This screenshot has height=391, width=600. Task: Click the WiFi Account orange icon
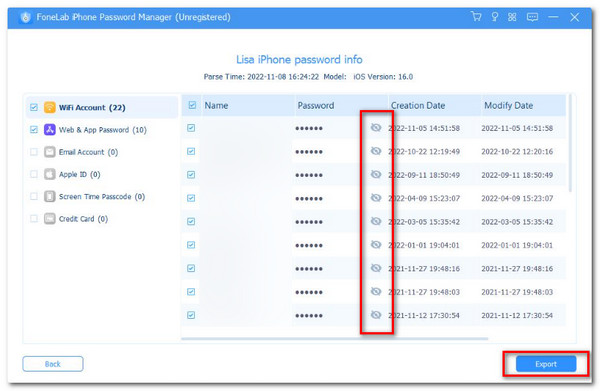pos(50,108)
